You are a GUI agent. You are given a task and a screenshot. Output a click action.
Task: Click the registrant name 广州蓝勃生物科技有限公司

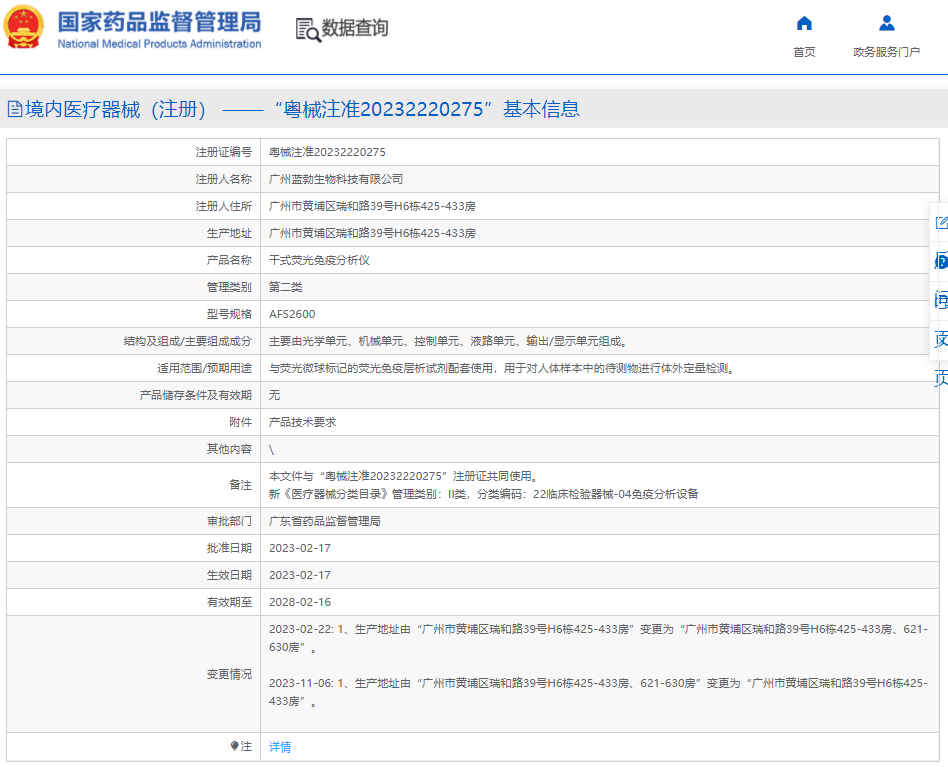[336, 180]
